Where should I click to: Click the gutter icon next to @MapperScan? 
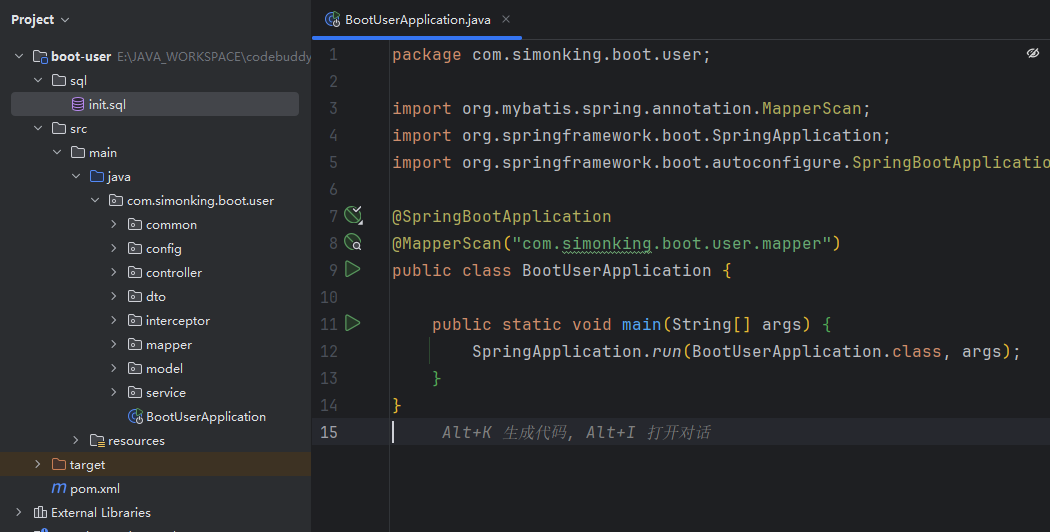[353, 242]
